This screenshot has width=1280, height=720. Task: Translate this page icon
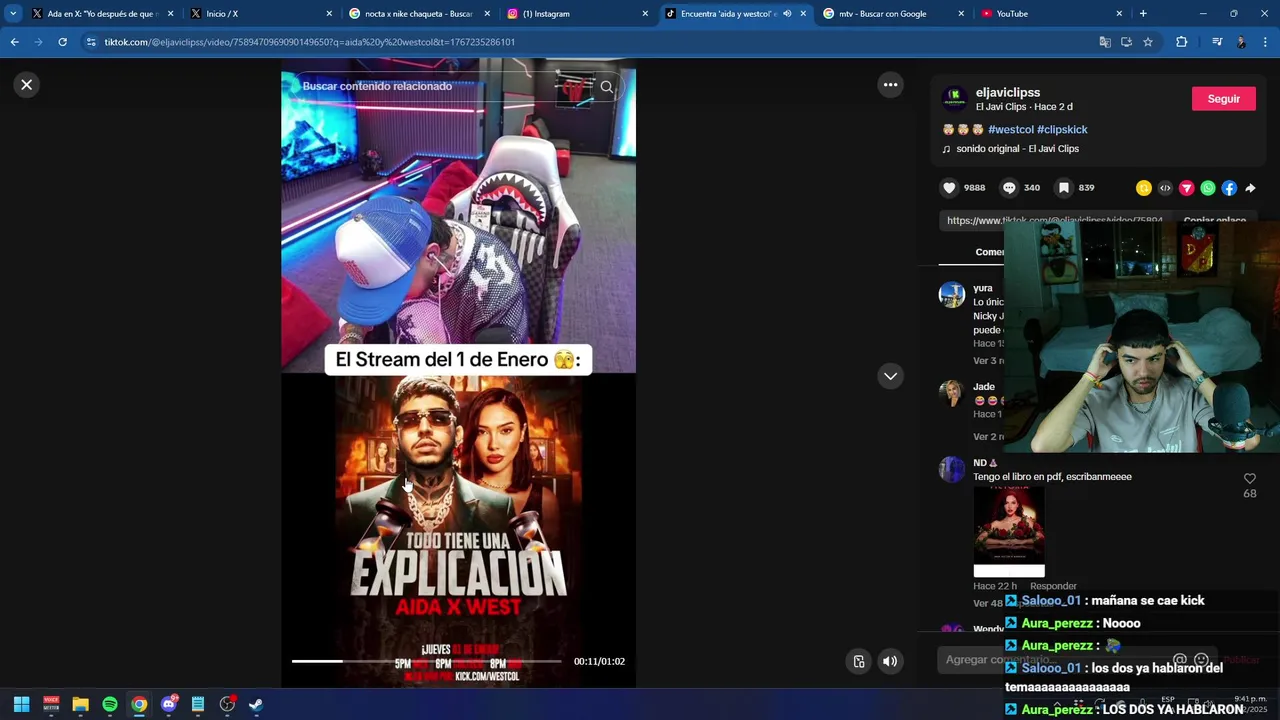[x=1105, y=42]
